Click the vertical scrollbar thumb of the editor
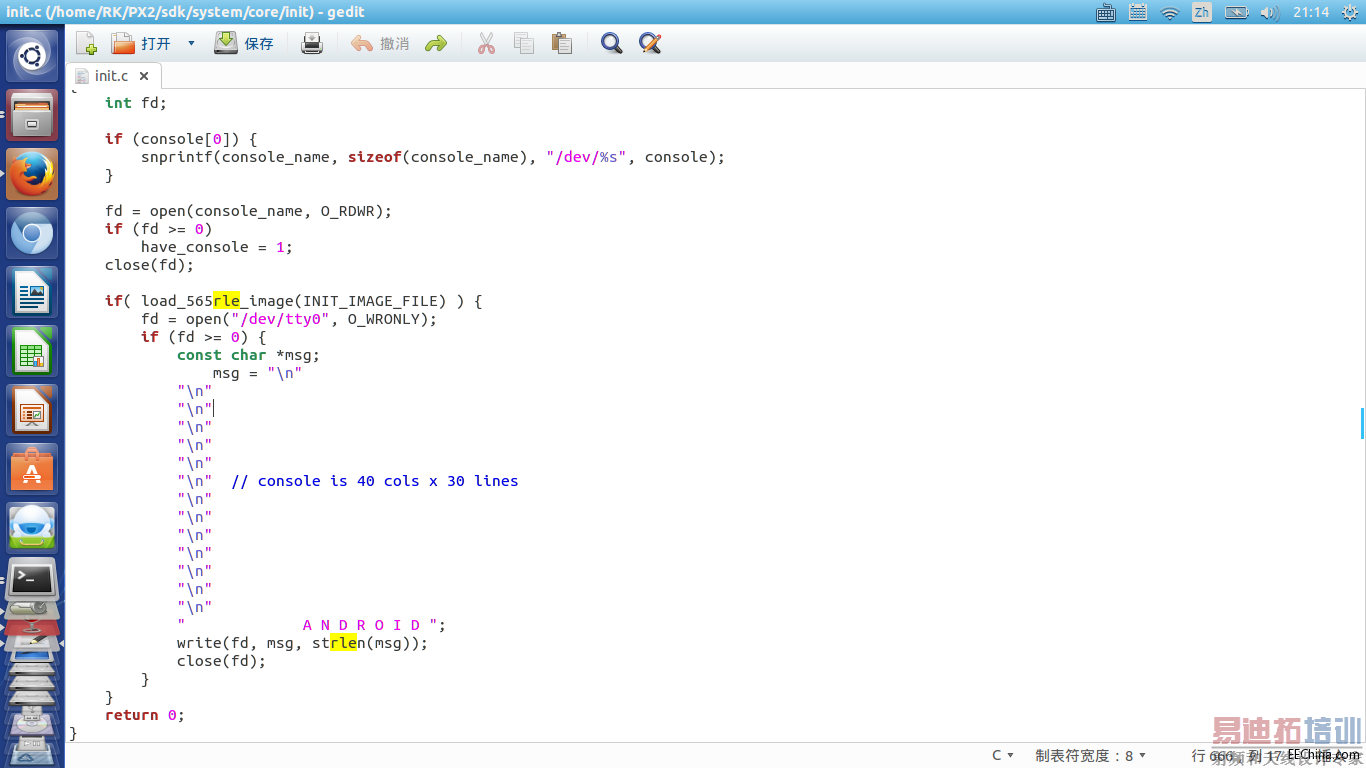 pos(1362,422)
